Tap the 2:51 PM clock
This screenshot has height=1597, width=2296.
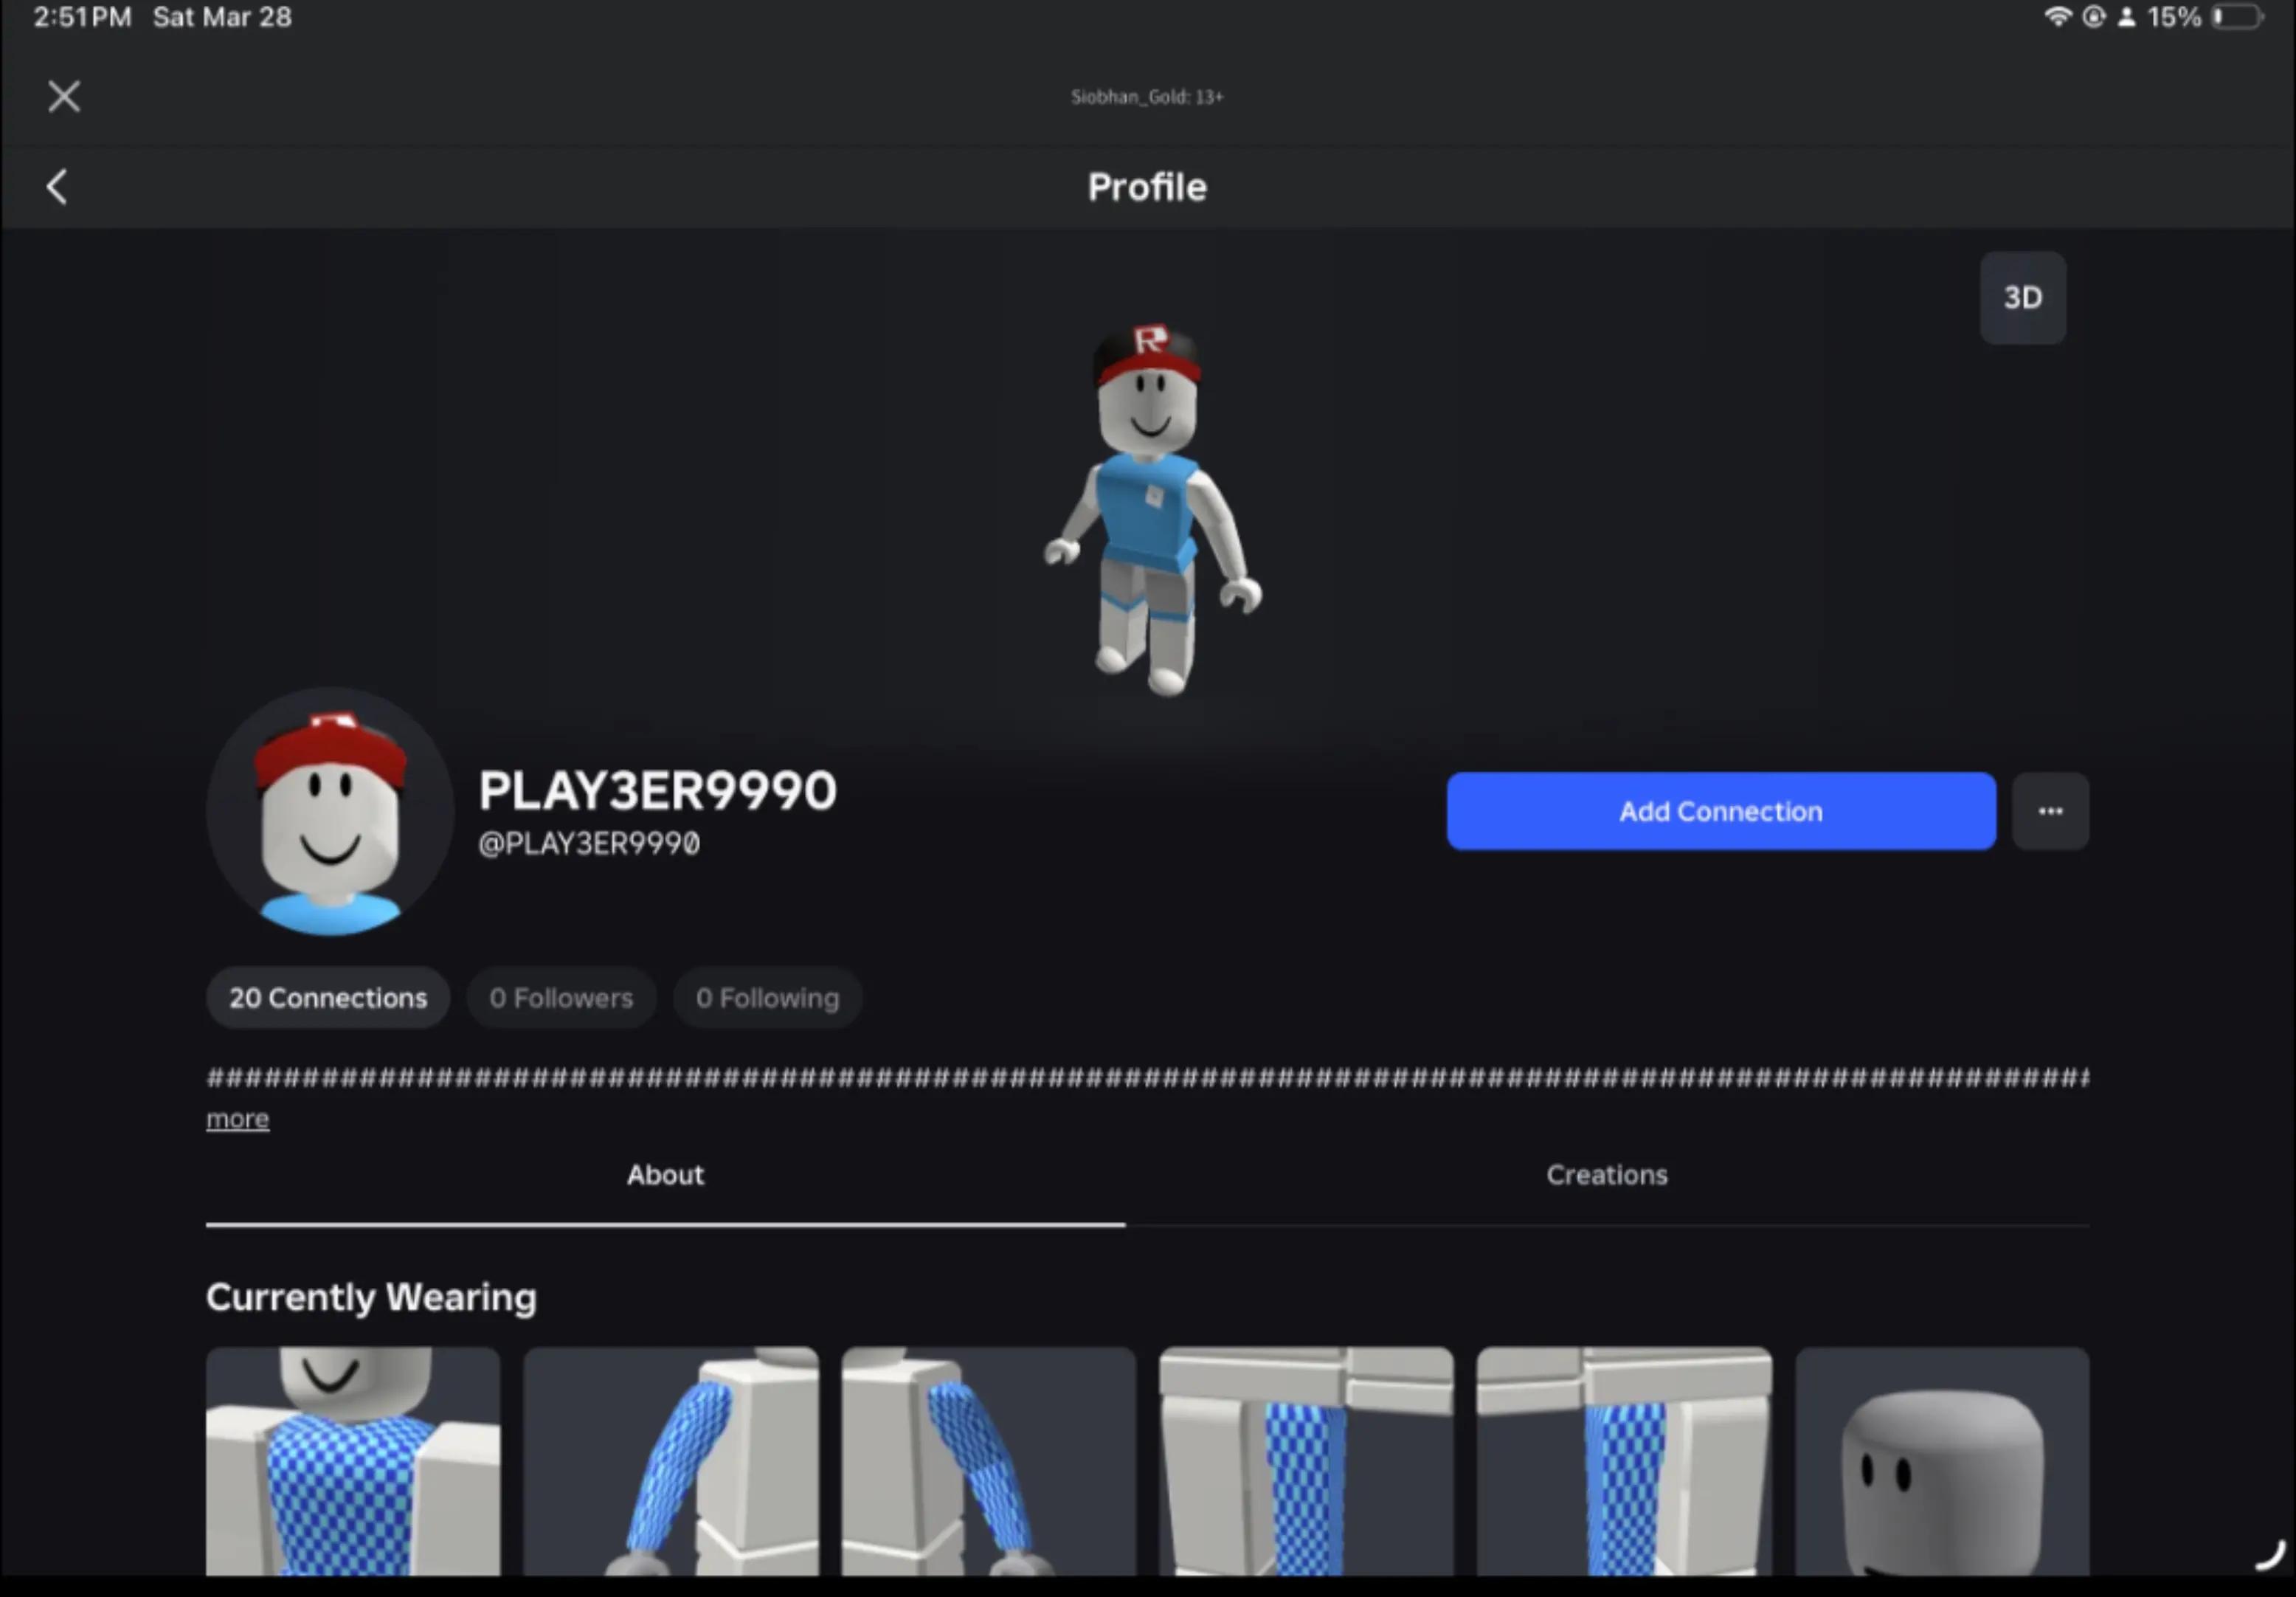coord(82,17)
